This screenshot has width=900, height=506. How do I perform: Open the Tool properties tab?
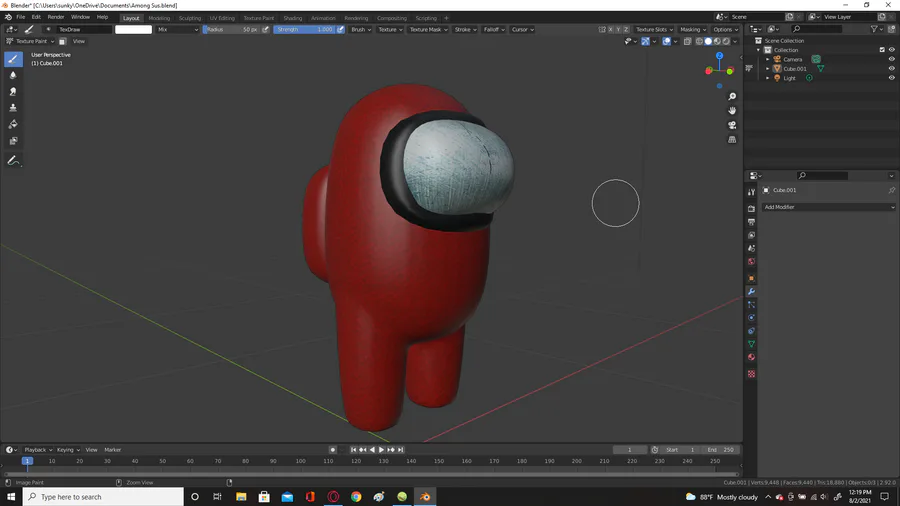coord(751,192)
